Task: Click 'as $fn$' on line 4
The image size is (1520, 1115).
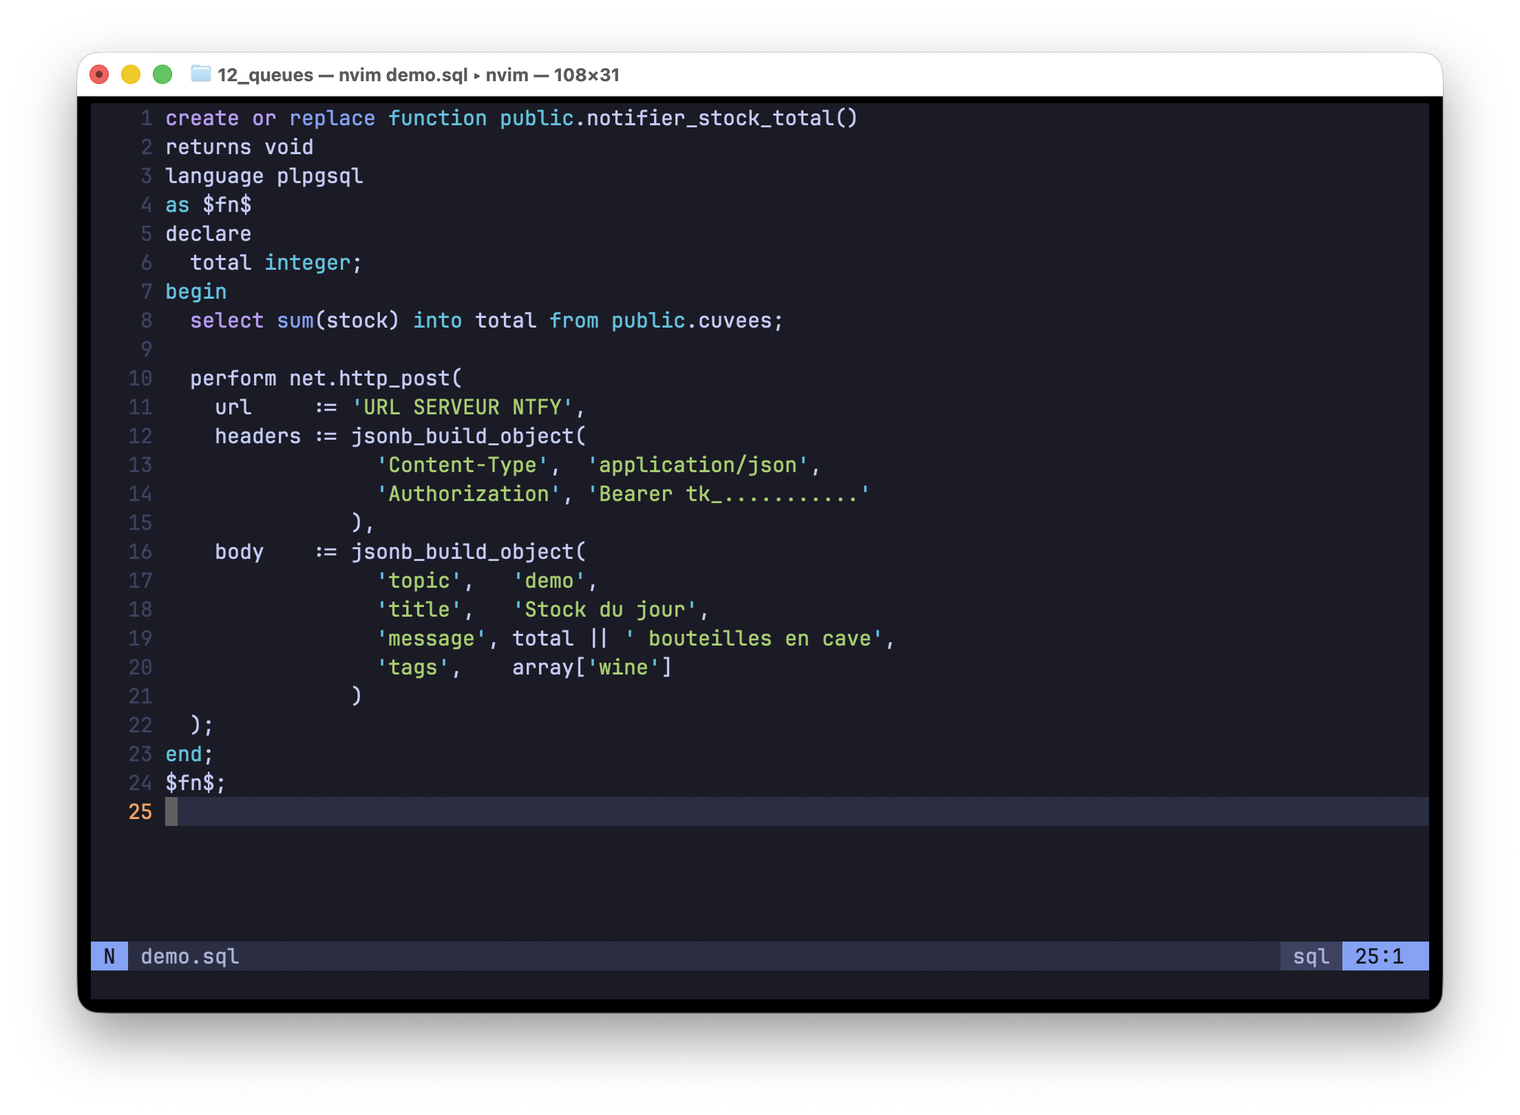Action: coord(208,205)
